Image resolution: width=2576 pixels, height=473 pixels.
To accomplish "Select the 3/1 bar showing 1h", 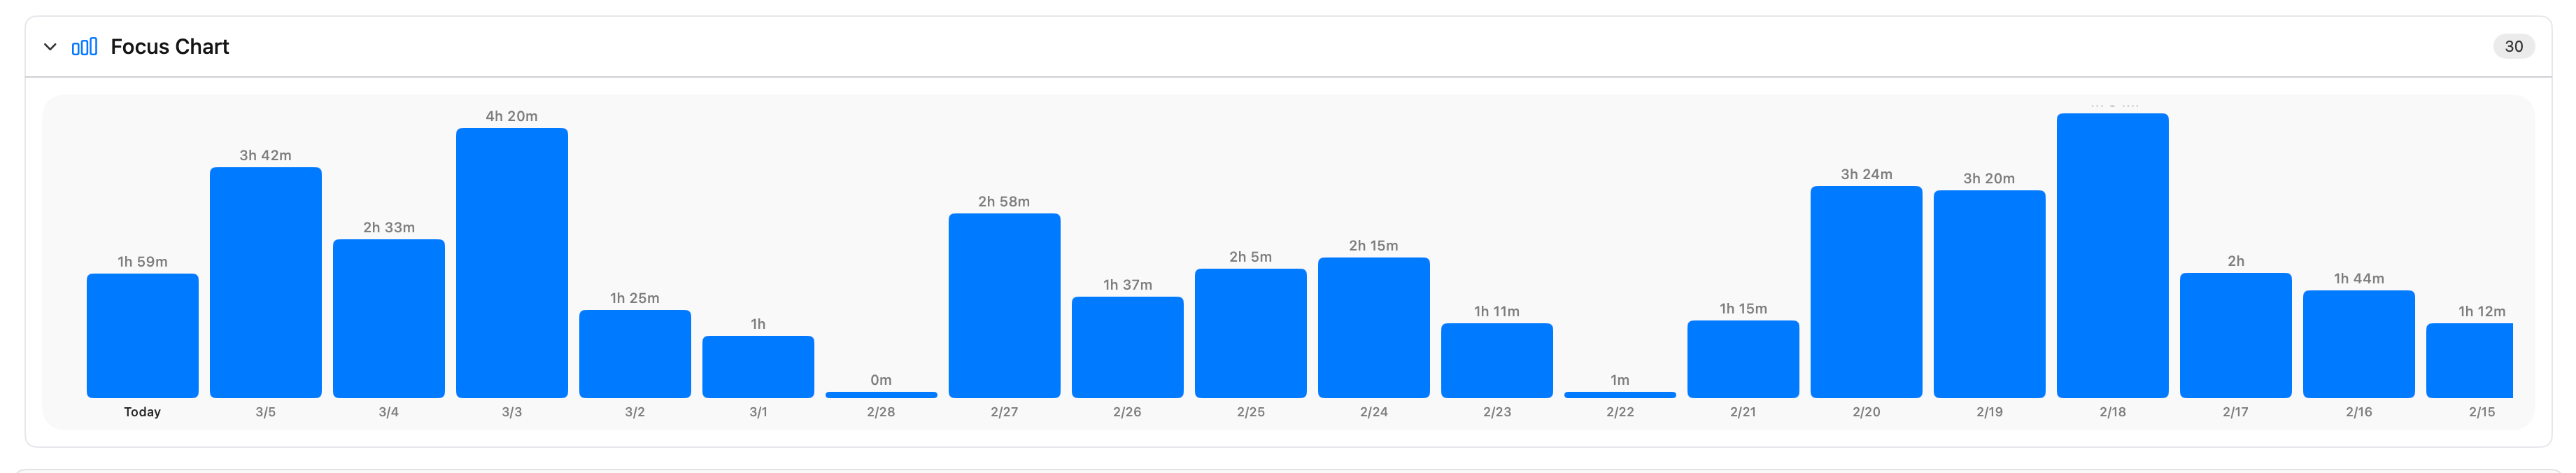I will coord(758,367).
